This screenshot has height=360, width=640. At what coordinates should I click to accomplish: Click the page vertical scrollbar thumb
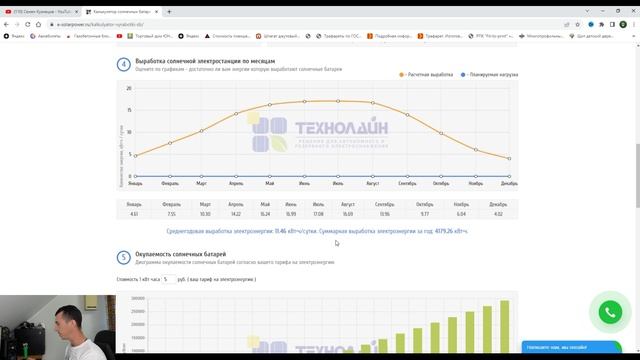pos(638,176)
